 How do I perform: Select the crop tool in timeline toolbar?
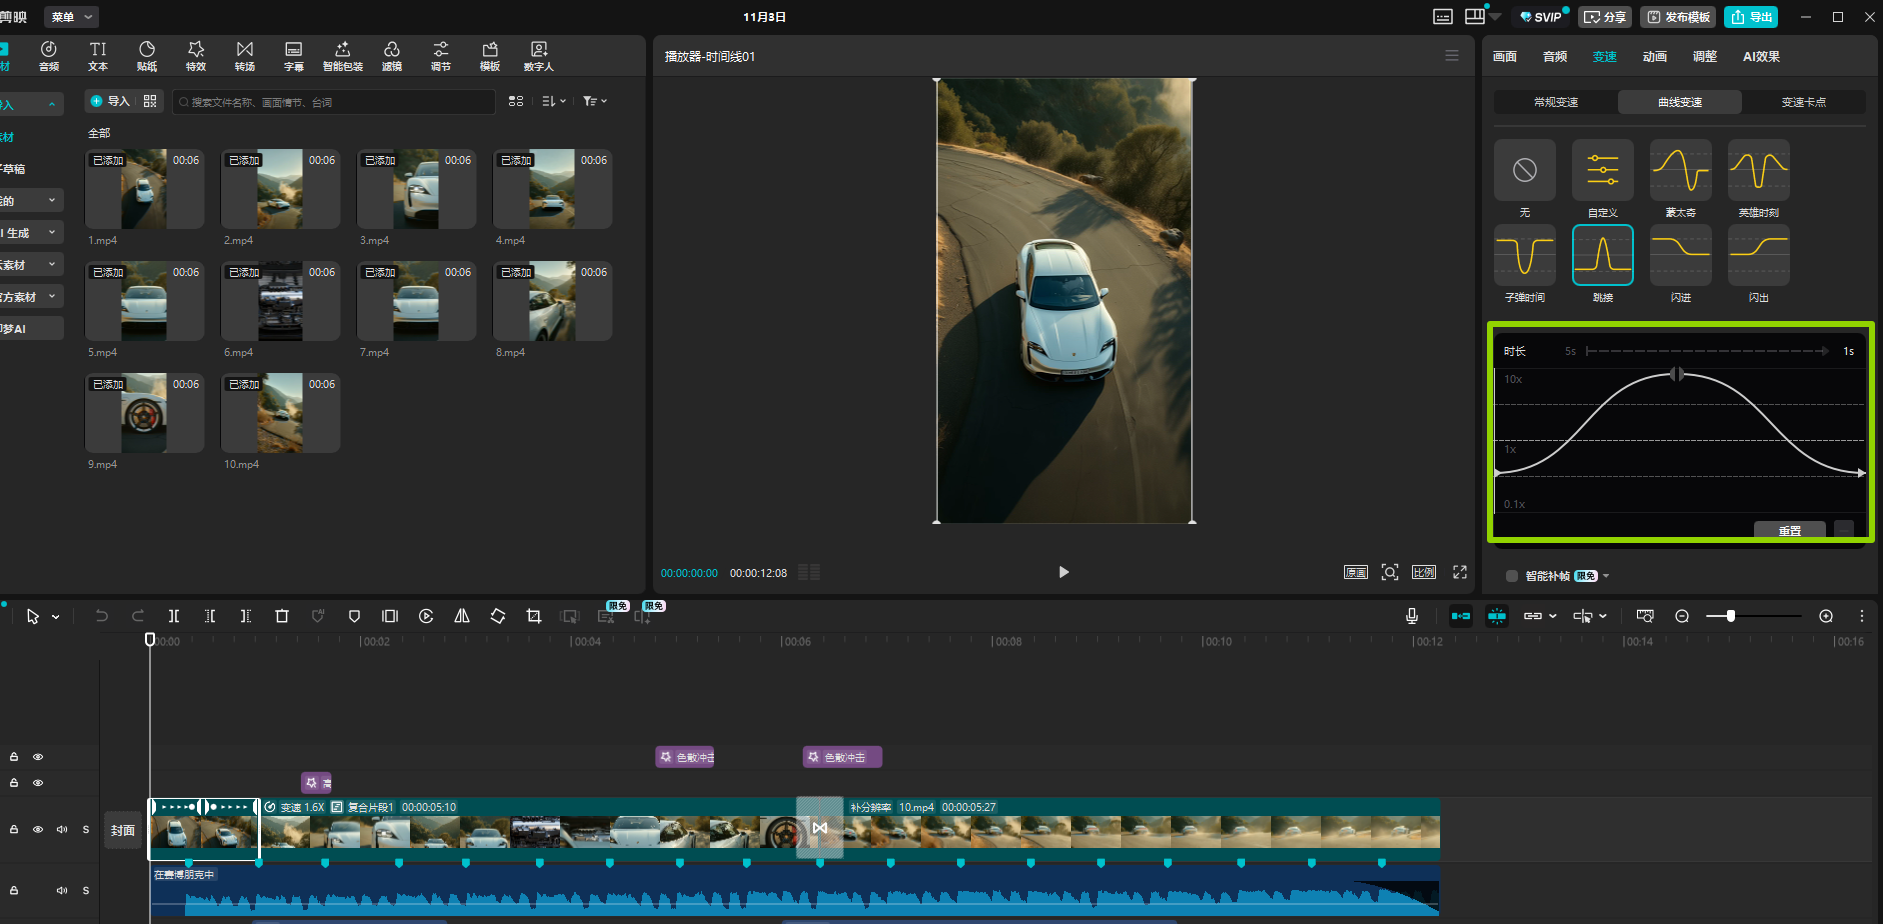(534, 616)
